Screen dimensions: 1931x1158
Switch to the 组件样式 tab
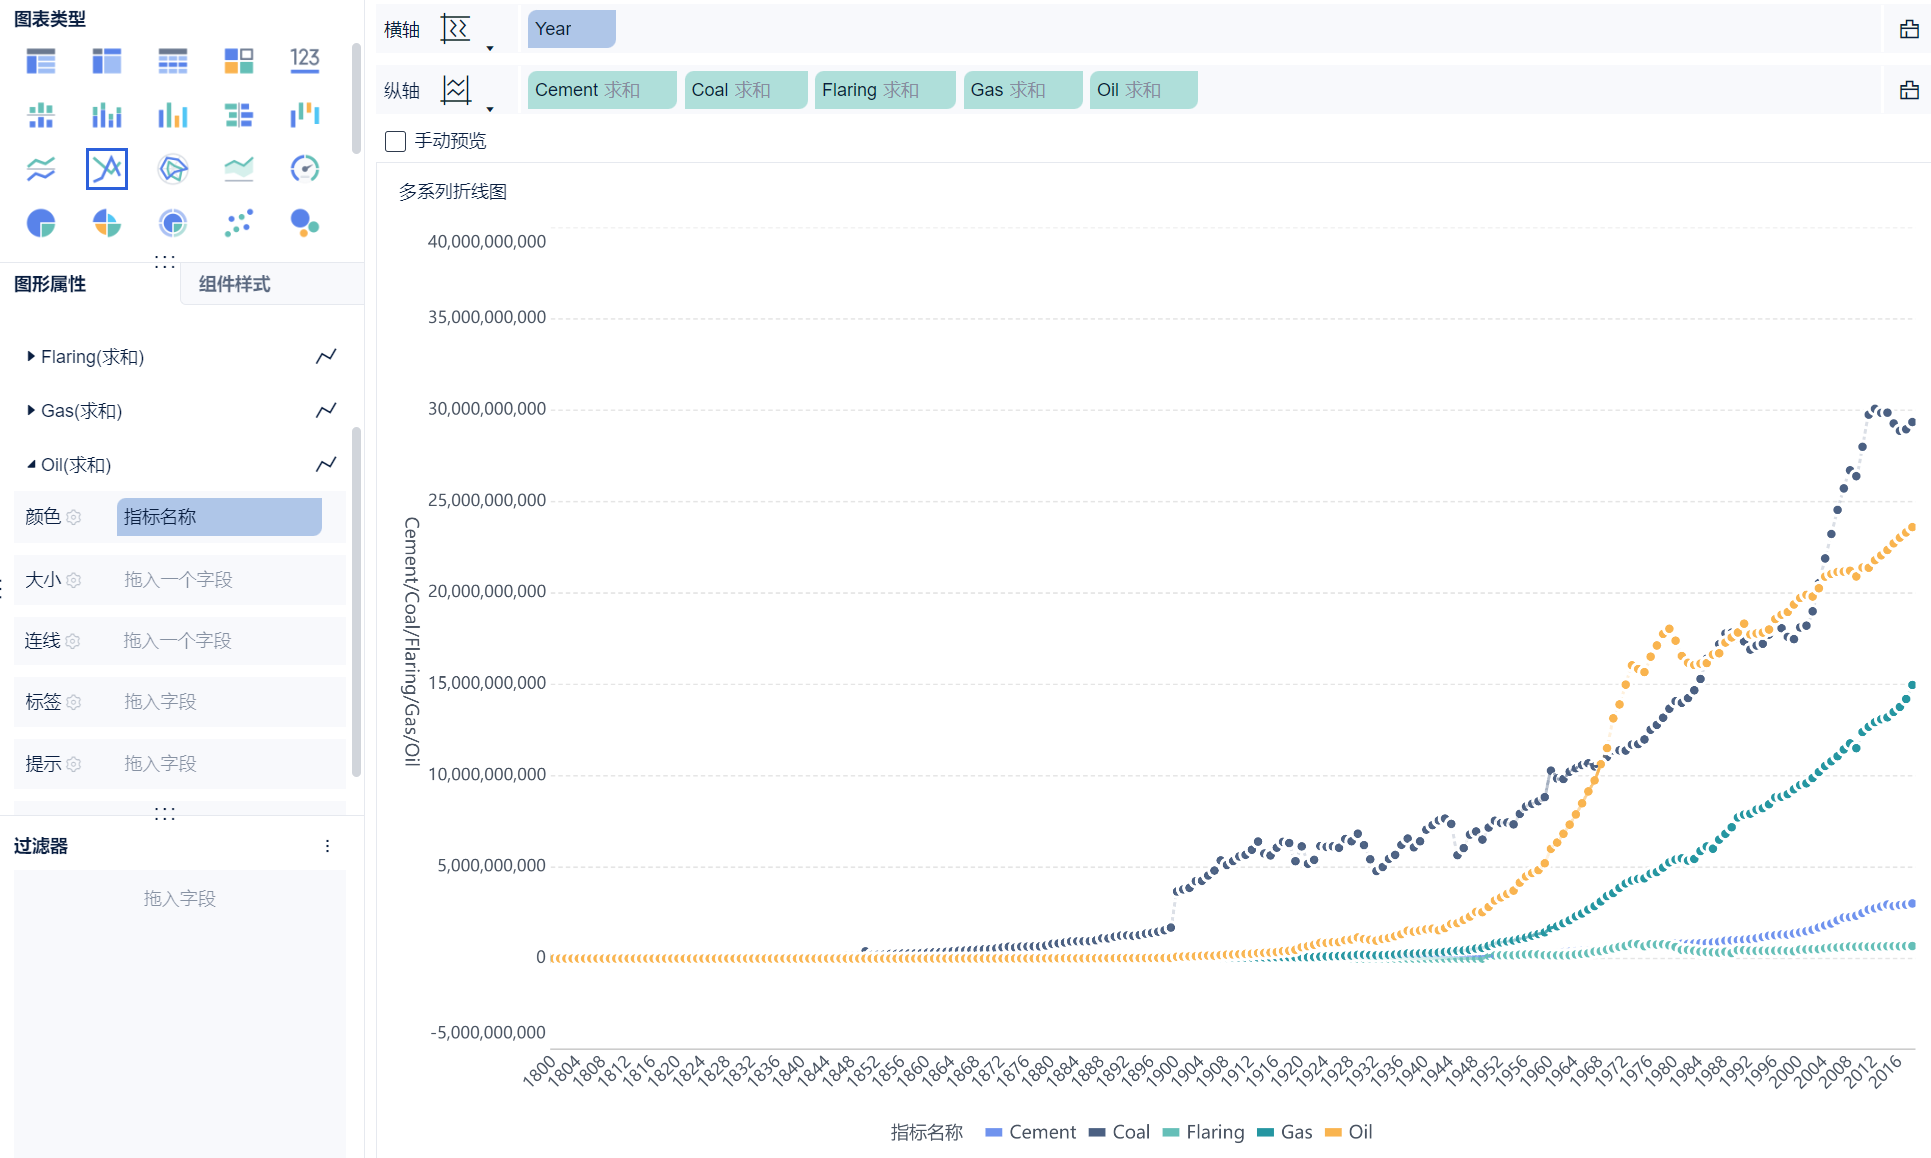[234, 284]
